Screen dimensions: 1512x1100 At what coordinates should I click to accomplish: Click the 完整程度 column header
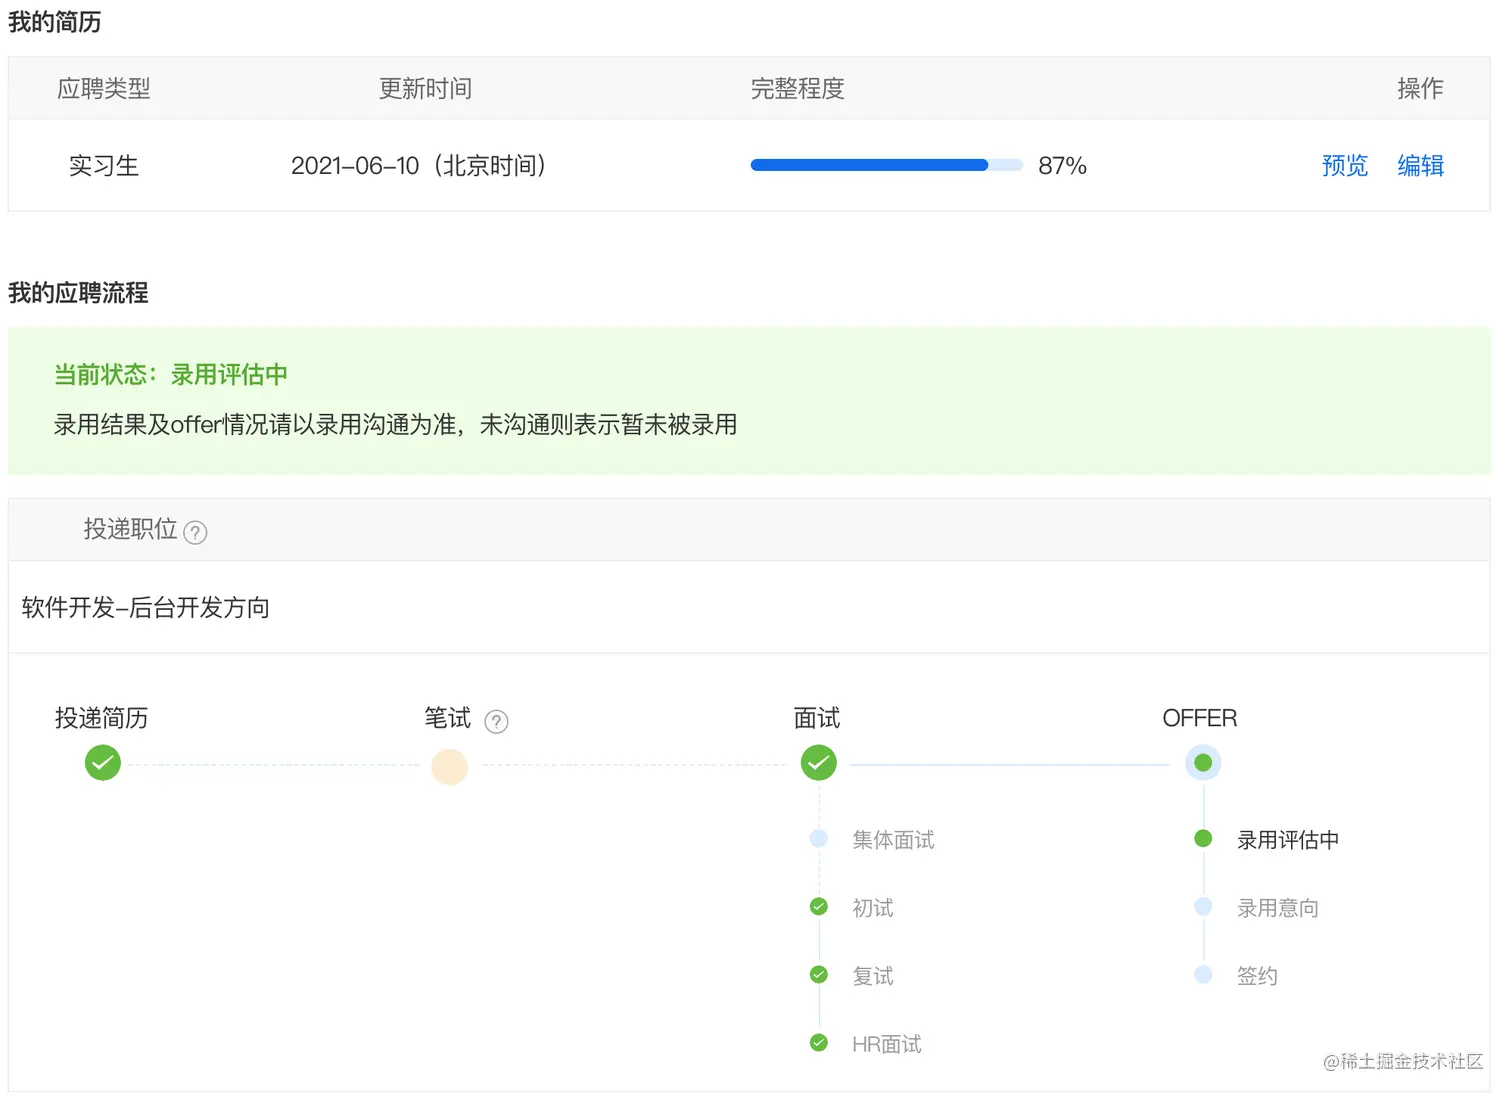point(798,89)
